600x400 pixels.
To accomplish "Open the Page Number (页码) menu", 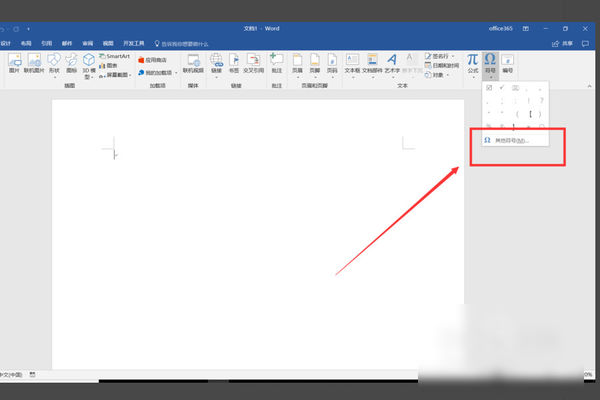I will [x=332, y=64].
